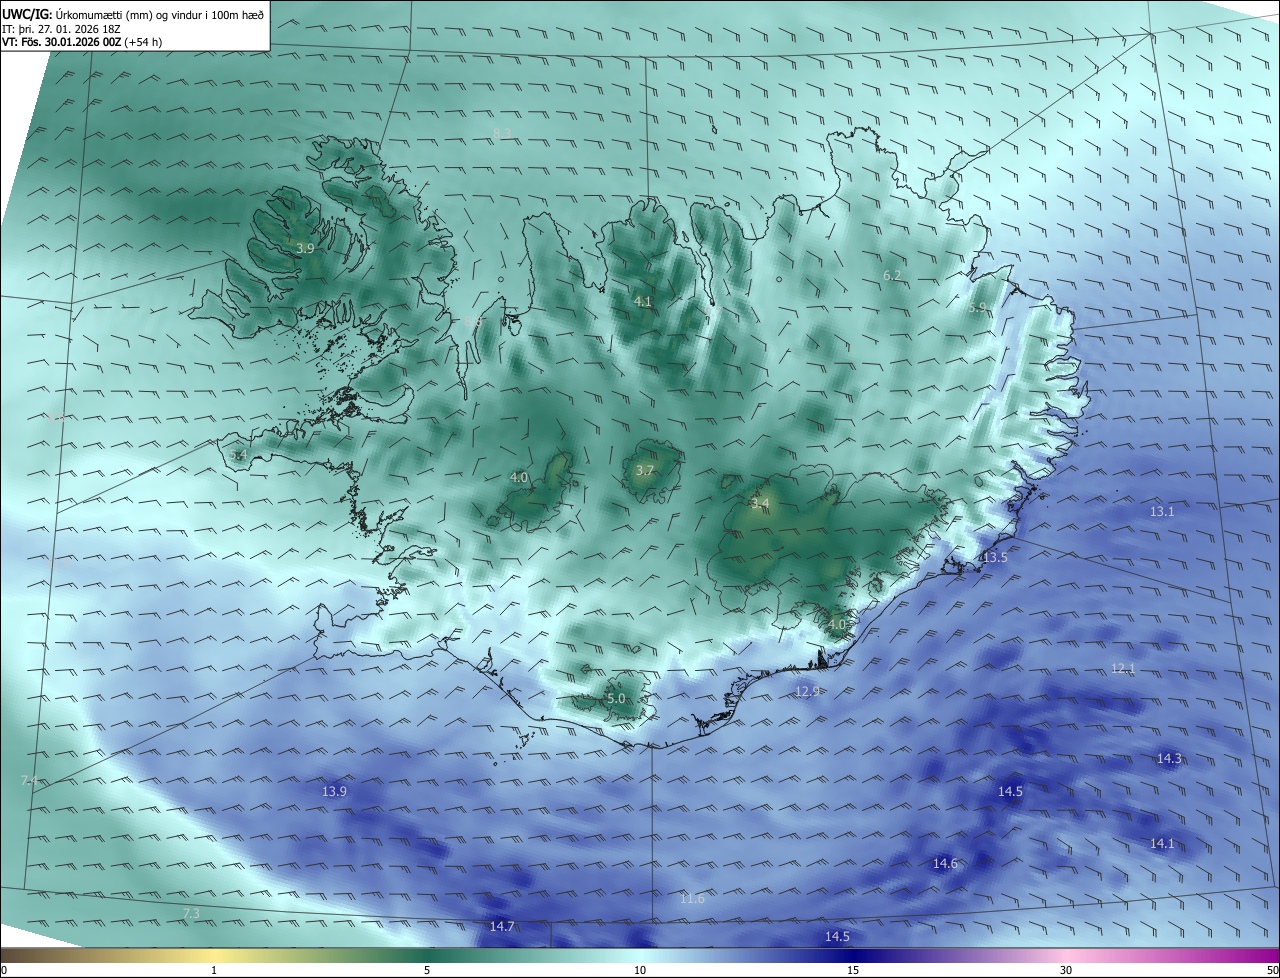This screenshot has width=1280, height=978.
Task: Click the 5.4 precipitation value
Action: click(x=238, y=455)
